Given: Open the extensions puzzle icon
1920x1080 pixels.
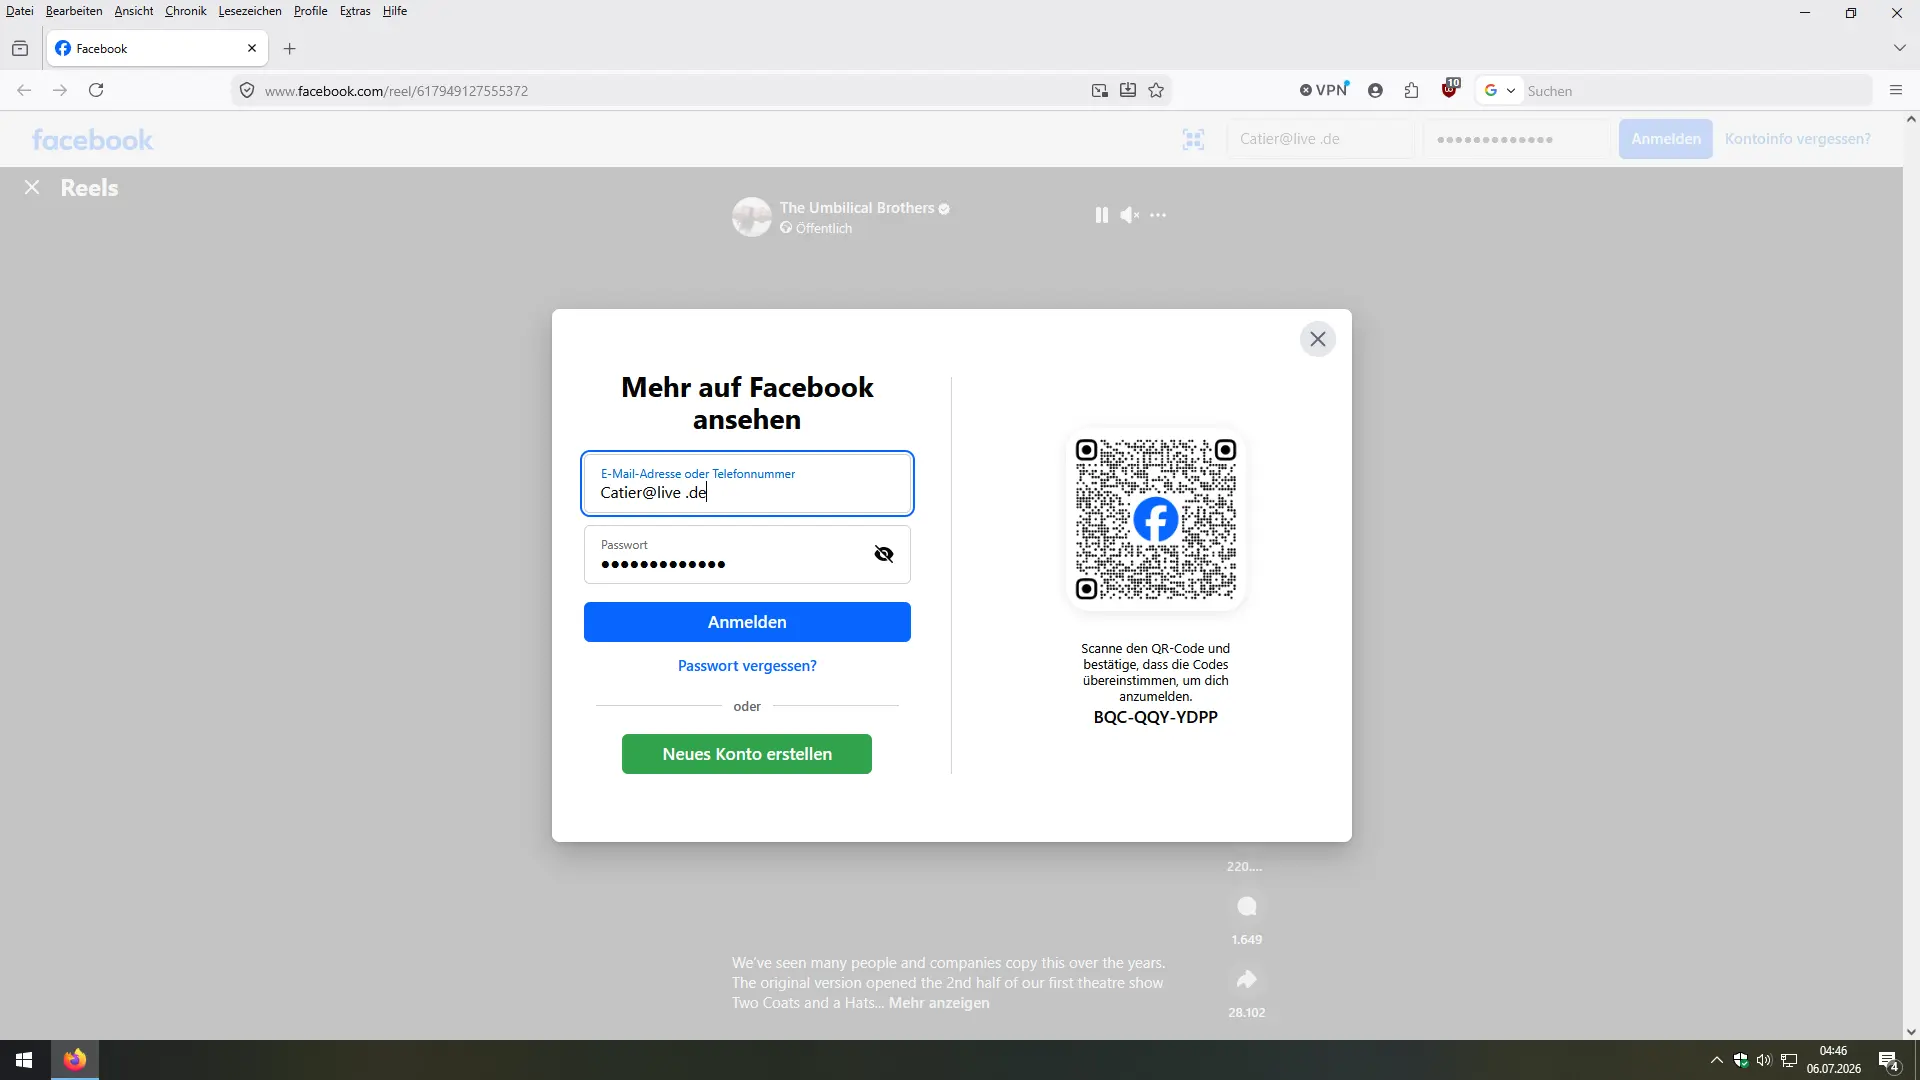Looking at the screenshot, I should 1411,91.
